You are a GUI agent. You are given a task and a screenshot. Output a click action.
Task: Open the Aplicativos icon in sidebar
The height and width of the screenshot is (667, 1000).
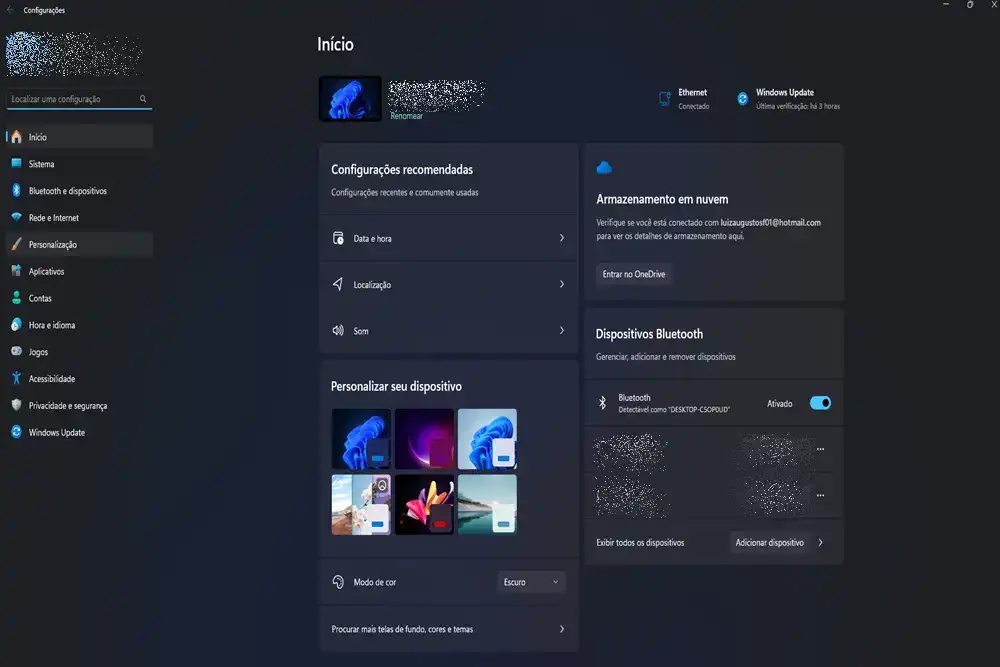[x=16, y=271]
